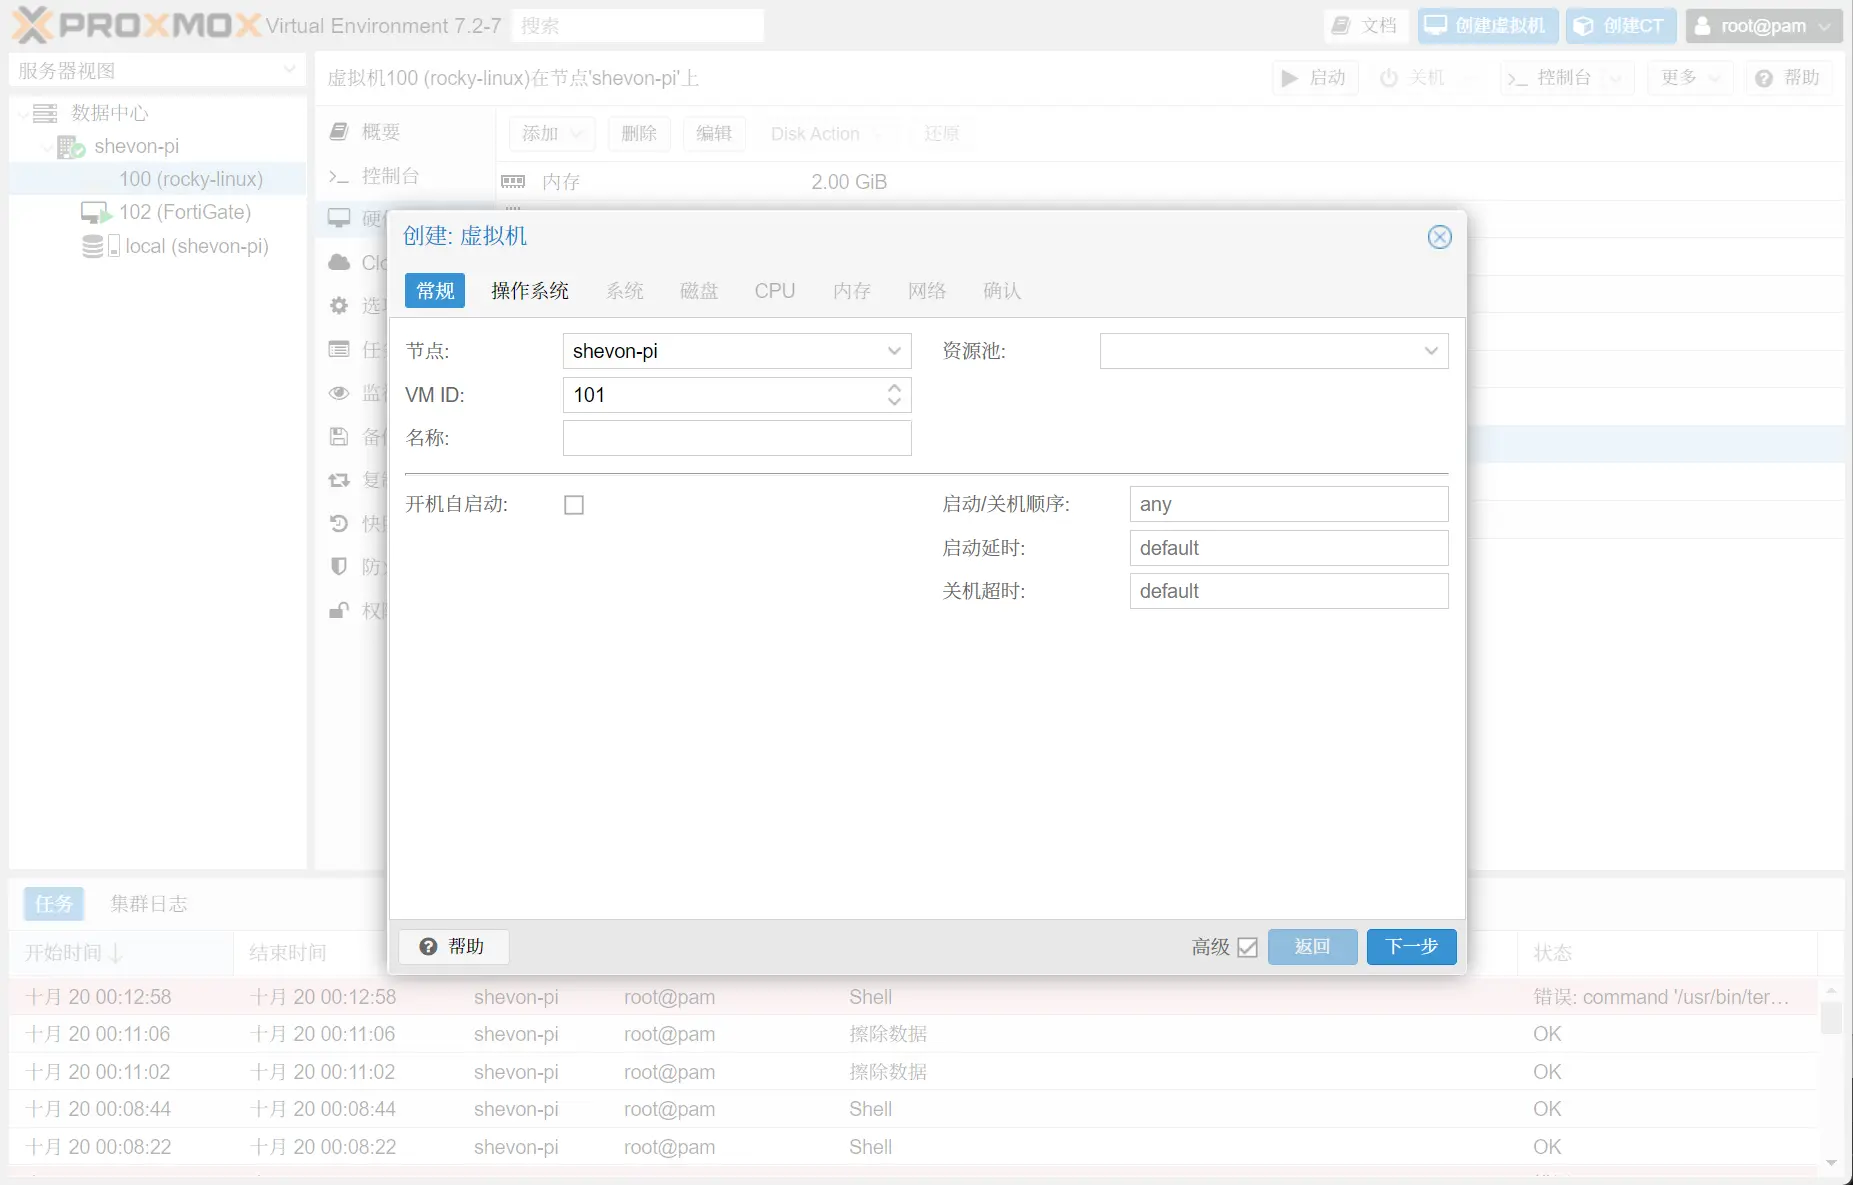
Task: Open the root@pam user menu
Action: tap(1764, 26)
